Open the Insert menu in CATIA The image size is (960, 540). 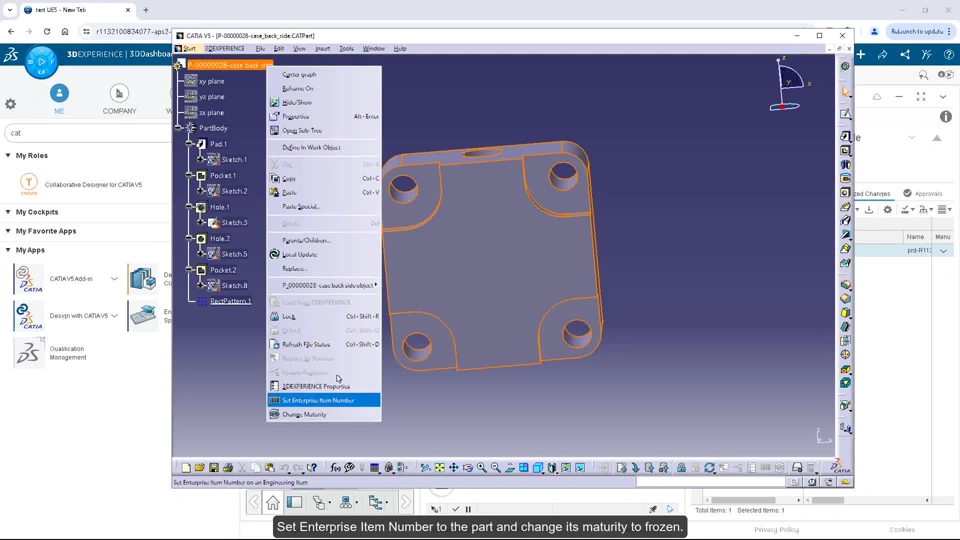point(323,48)
